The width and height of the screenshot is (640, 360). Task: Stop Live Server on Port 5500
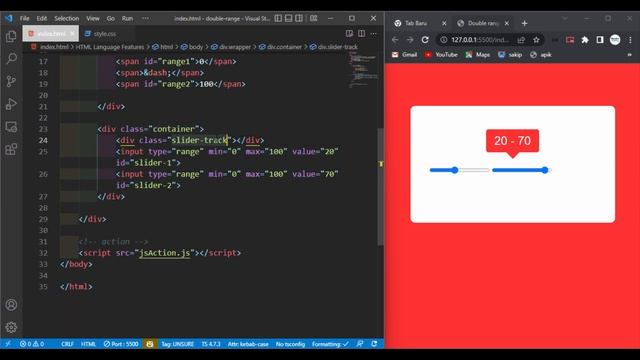tap(121, 344)
